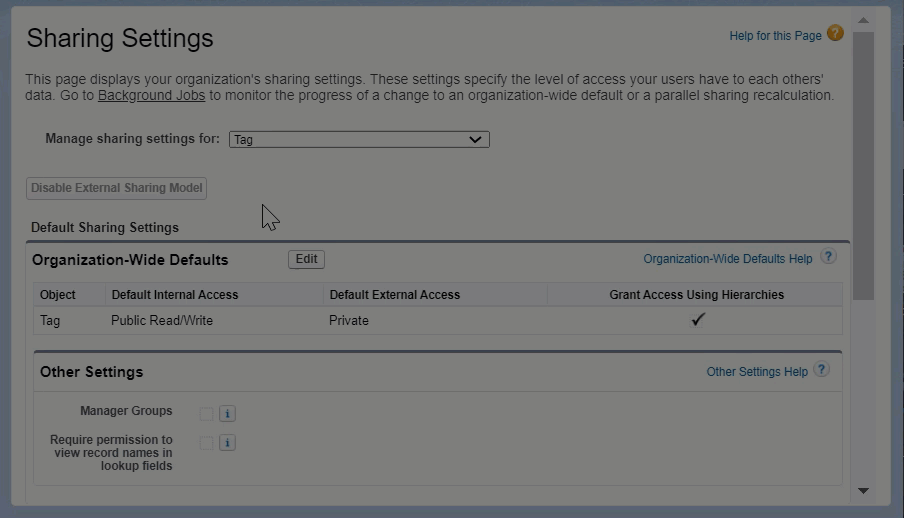Open the Help for this Page link

775,36
